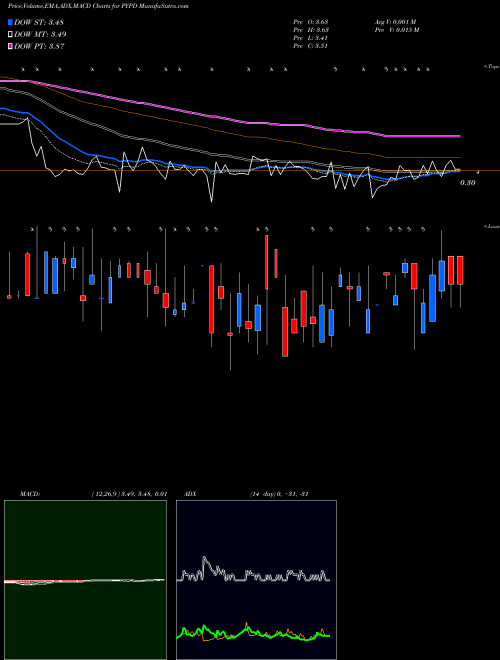Click the 'Pre H: 3.63' high value

311,30
